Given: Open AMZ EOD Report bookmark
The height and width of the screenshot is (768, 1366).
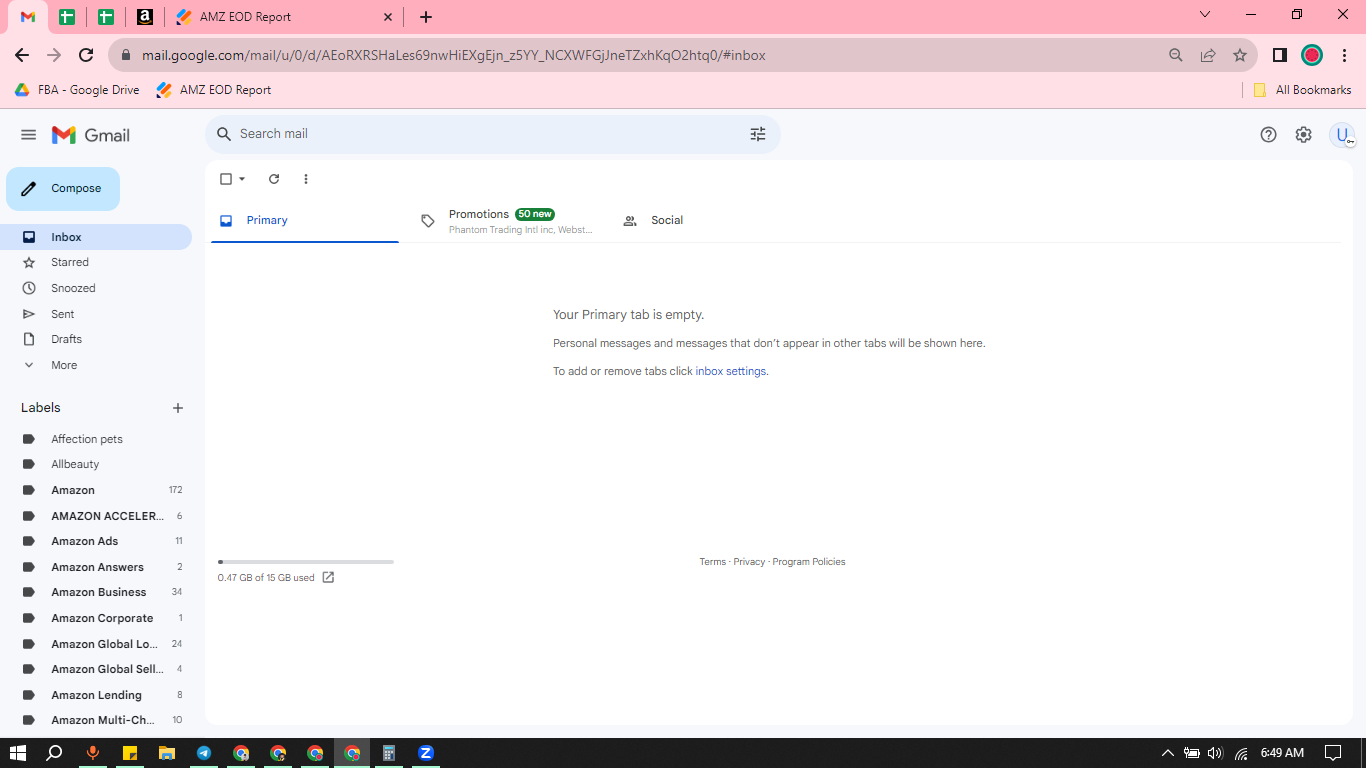Looking at the screenshot, I should [214, 90].
